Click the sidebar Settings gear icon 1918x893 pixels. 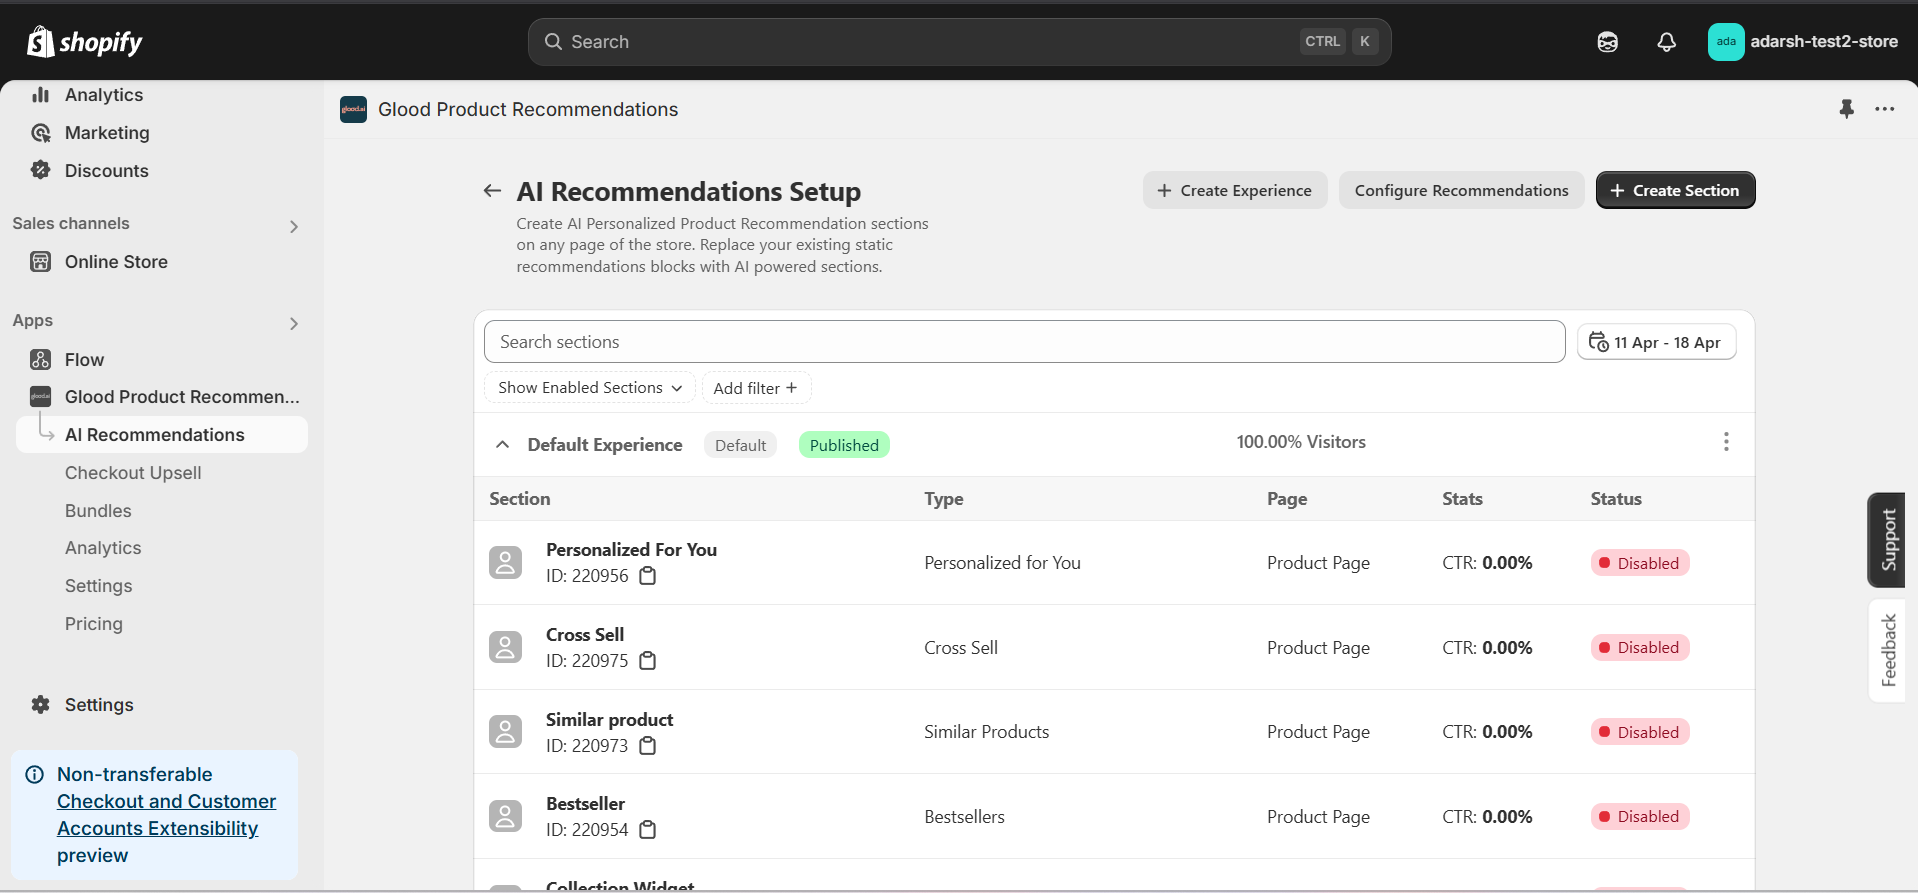pyautogui.click(x=41, y=705)
